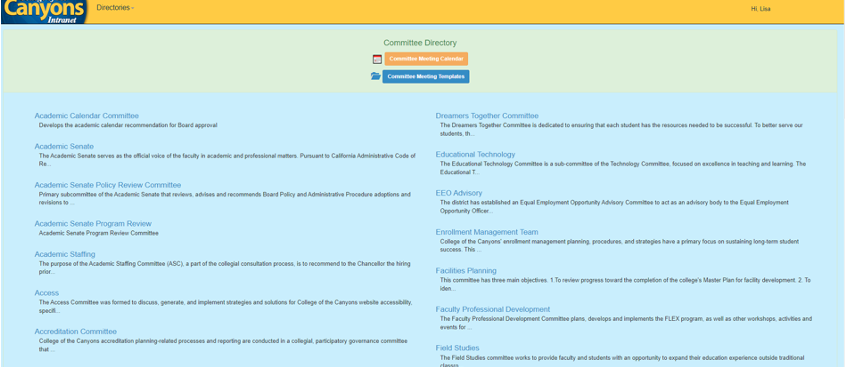This screenshot has width=845, height=367.
Task: Click description text 'Academic Senate Program Review Committee'
Action: (x=99, y=233)
